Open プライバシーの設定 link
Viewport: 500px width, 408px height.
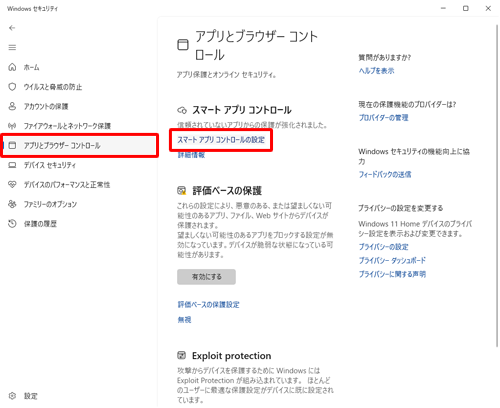[x=383, y=247]
